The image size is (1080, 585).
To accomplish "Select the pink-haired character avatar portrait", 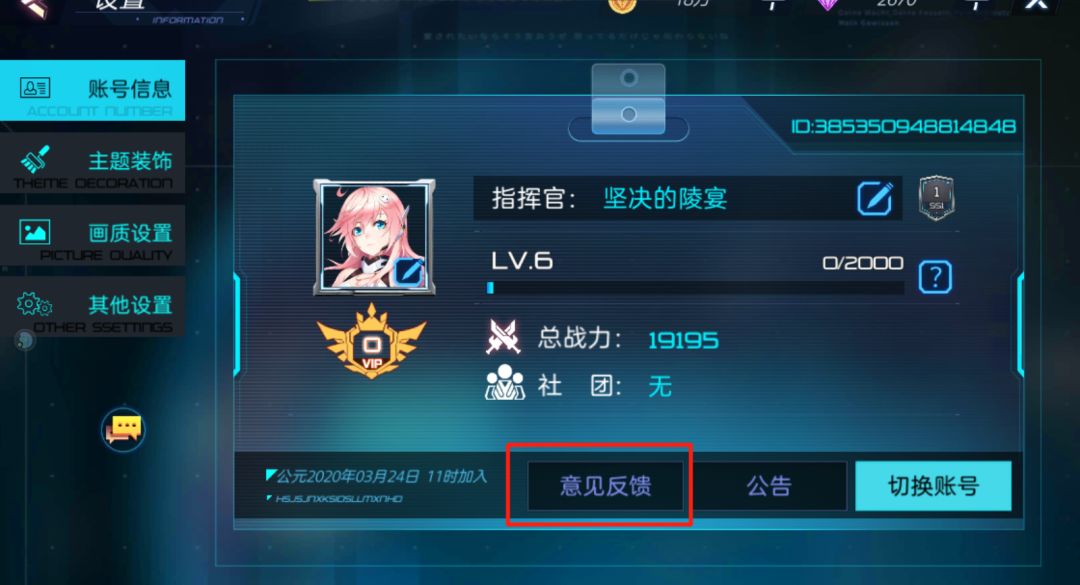I will [374, 237].
